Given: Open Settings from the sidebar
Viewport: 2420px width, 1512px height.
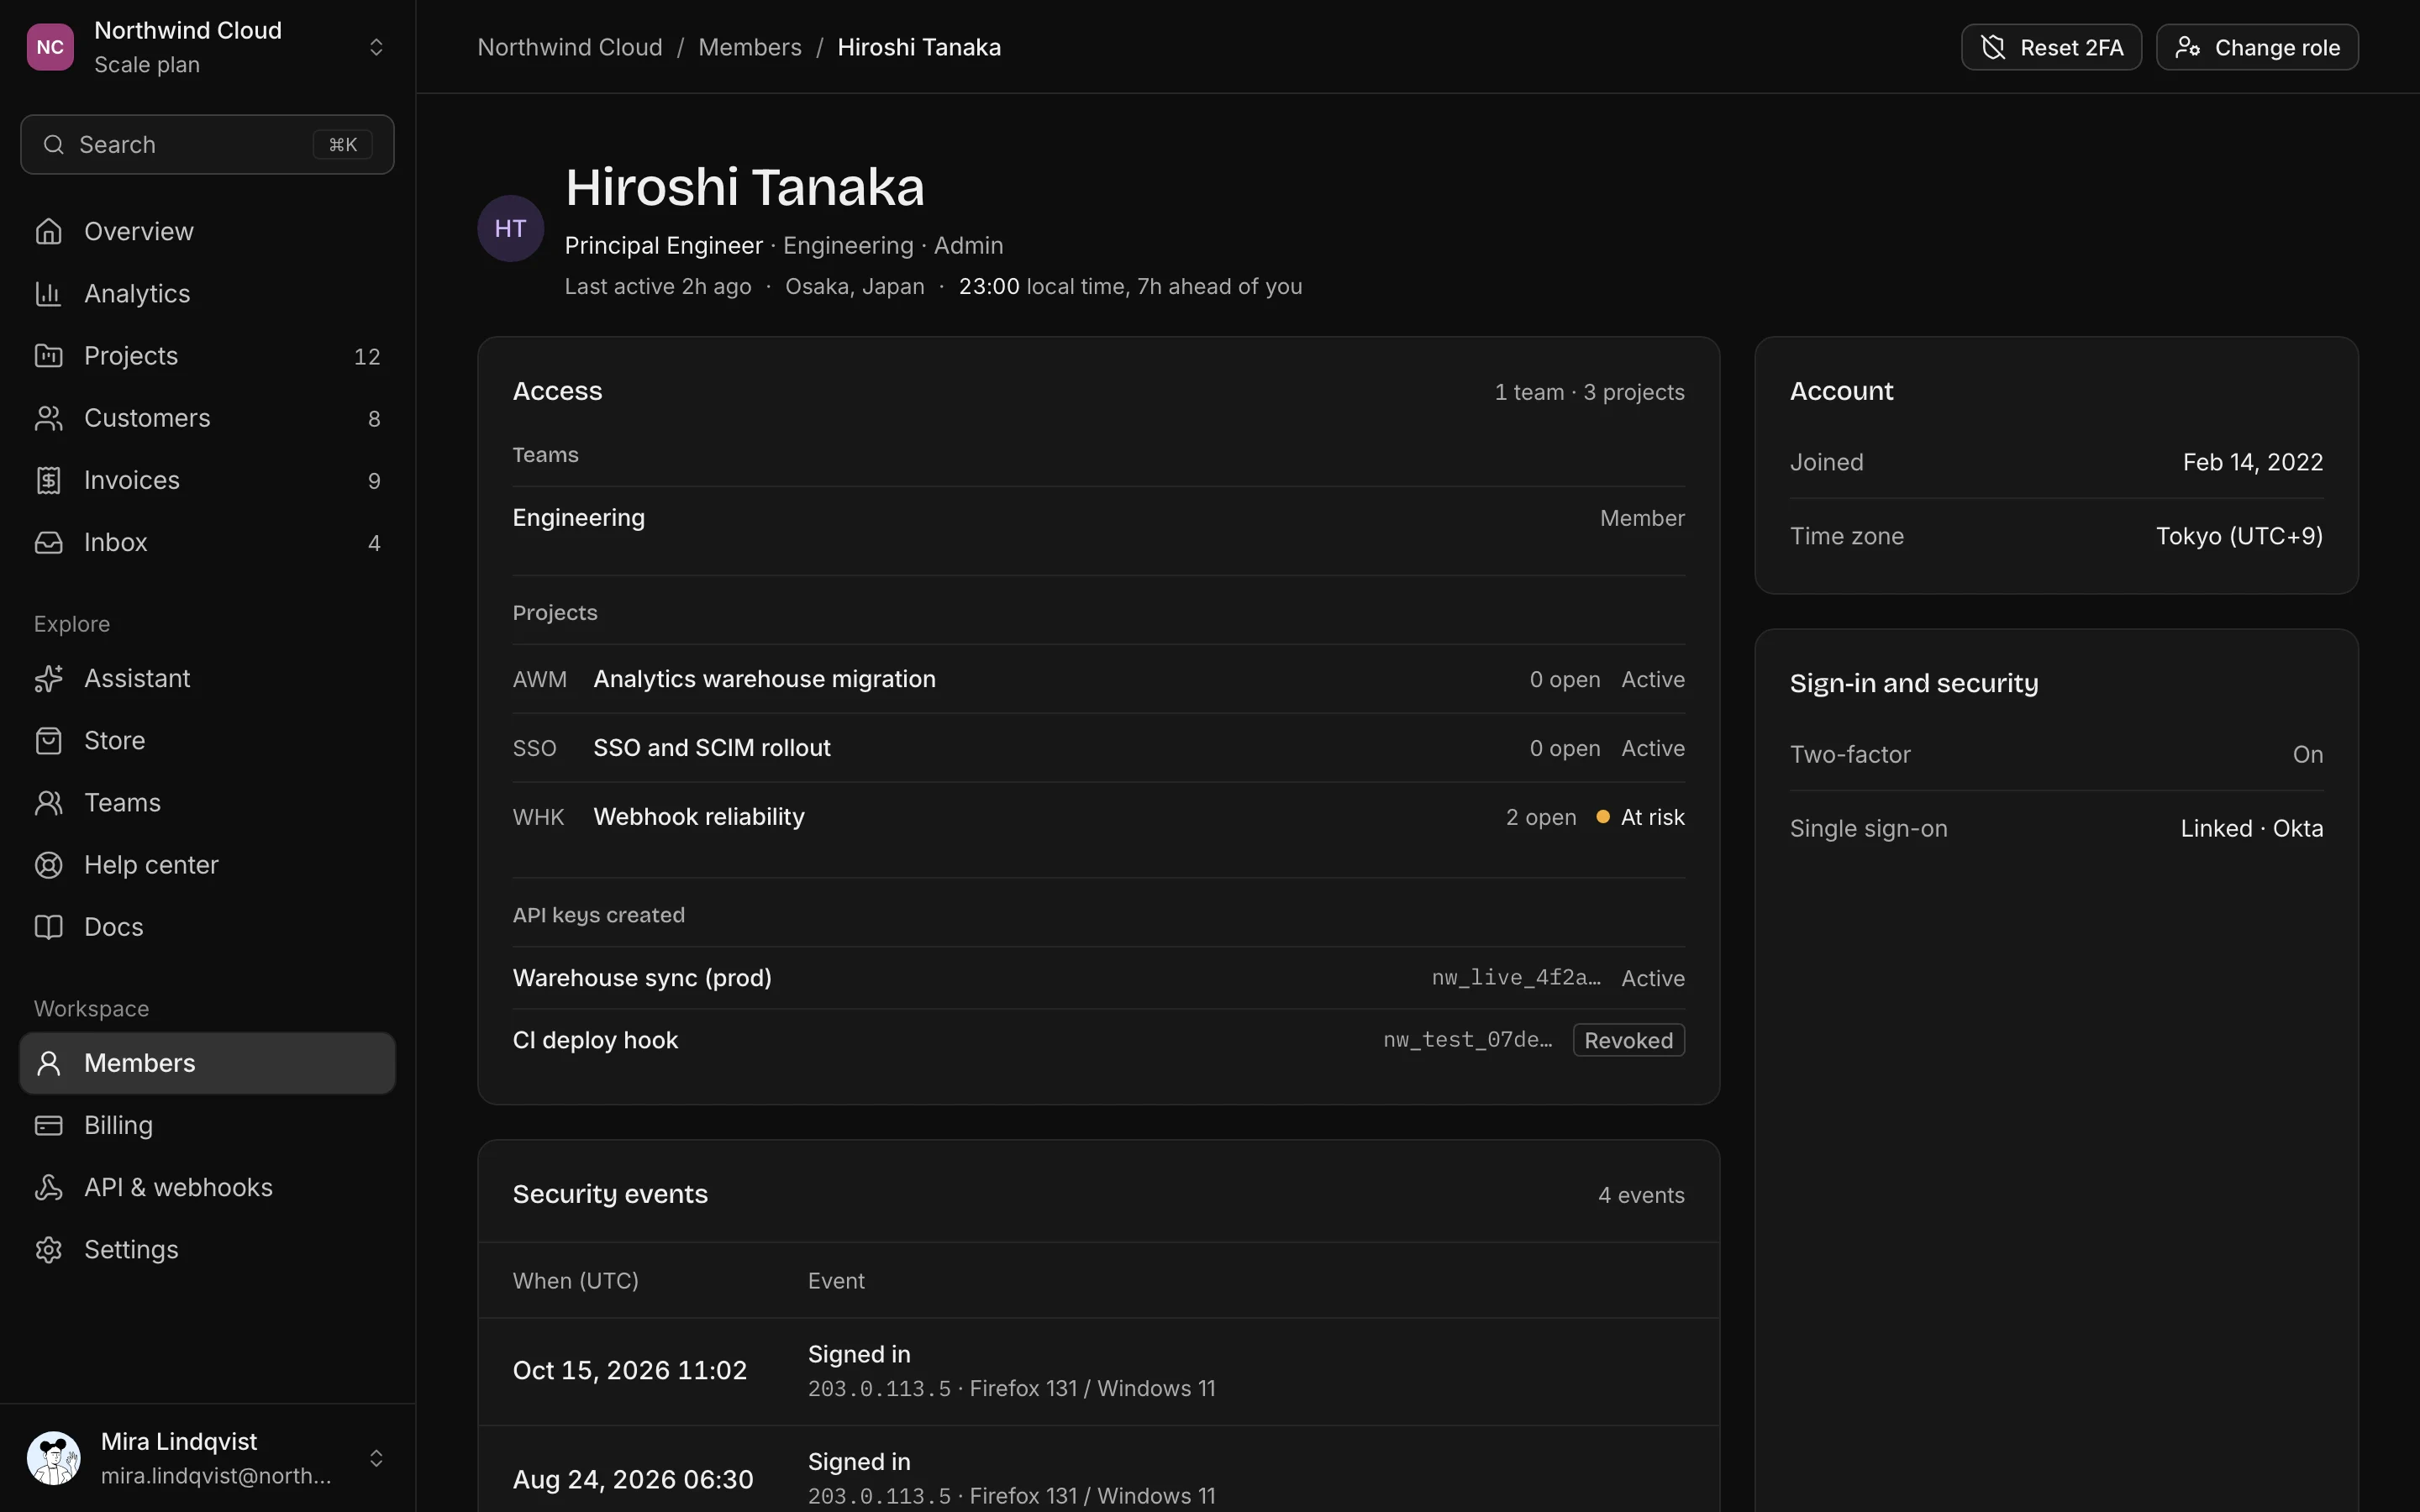Looking at the screenshot, I should tap(207, 1249).
